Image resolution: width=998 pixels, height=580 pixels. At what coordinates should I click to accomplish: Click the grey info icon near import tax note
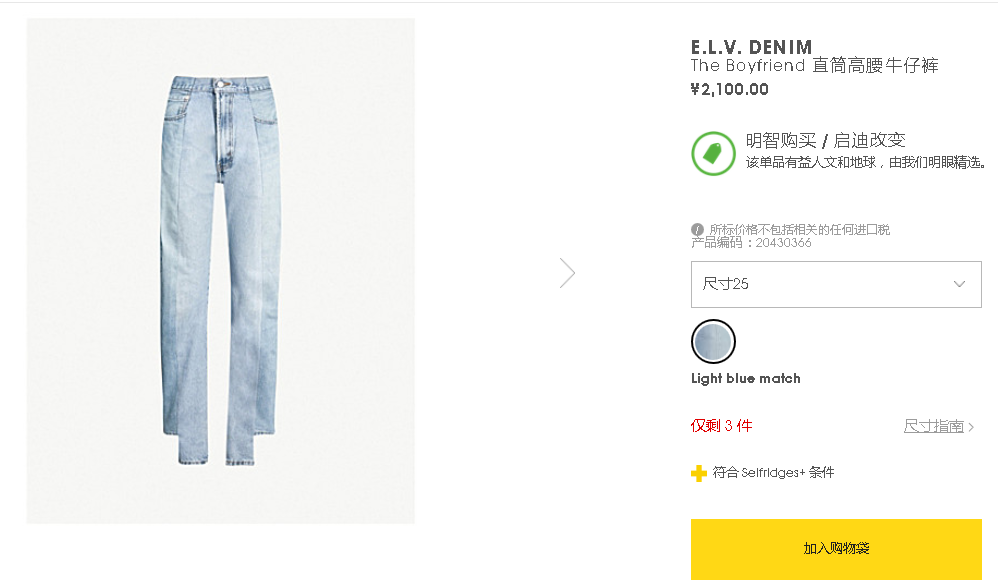[697, 229]
